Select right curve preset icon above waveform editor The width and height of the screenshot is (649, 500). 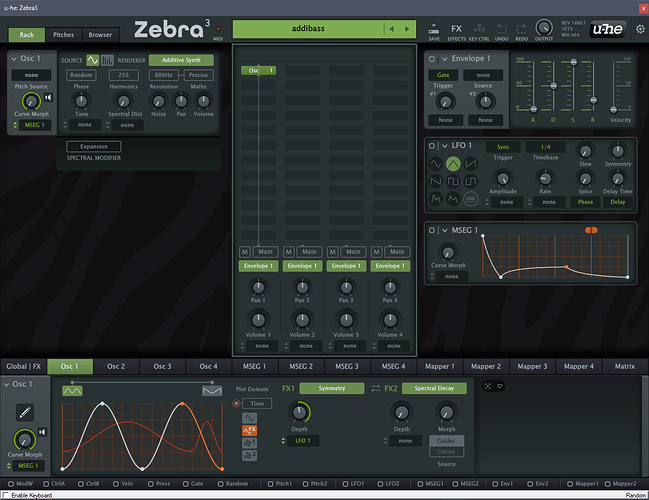coord(212,391)
